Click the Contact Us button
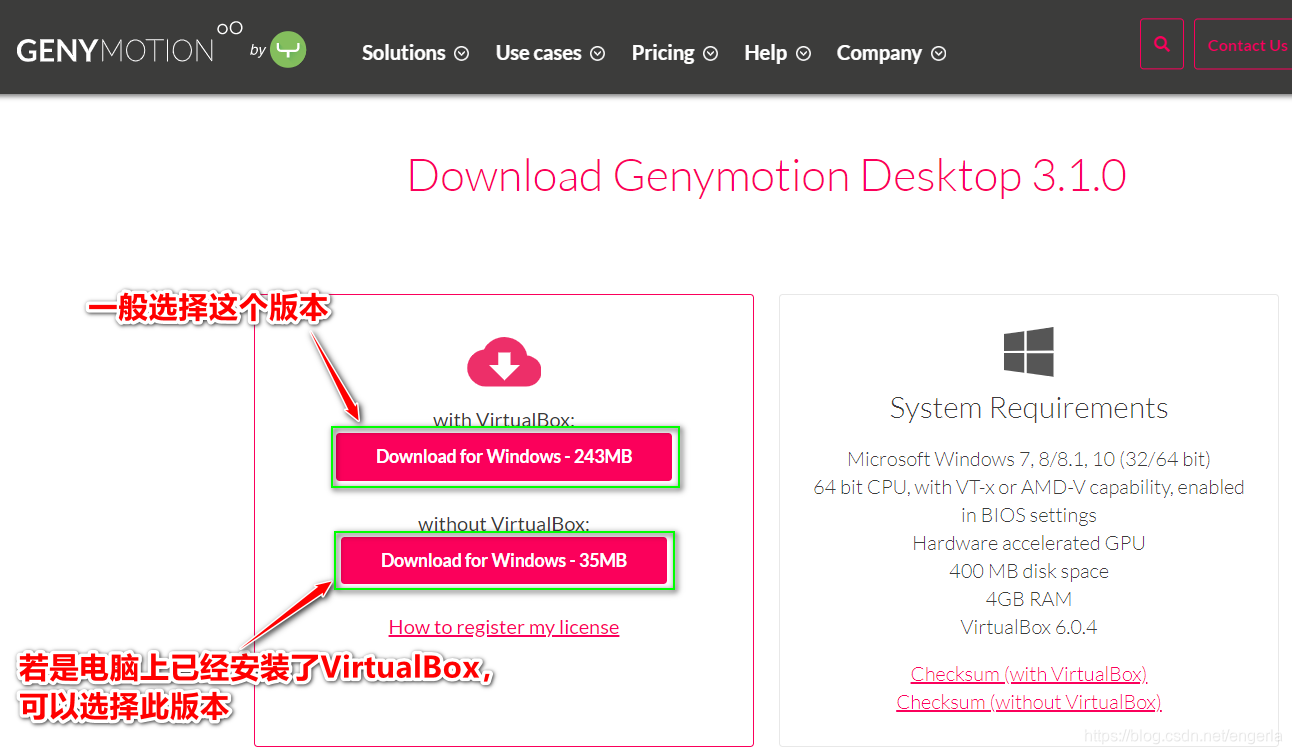Image resolution: width=1292 pixels, height=754 pixels. pos(1243,45)
